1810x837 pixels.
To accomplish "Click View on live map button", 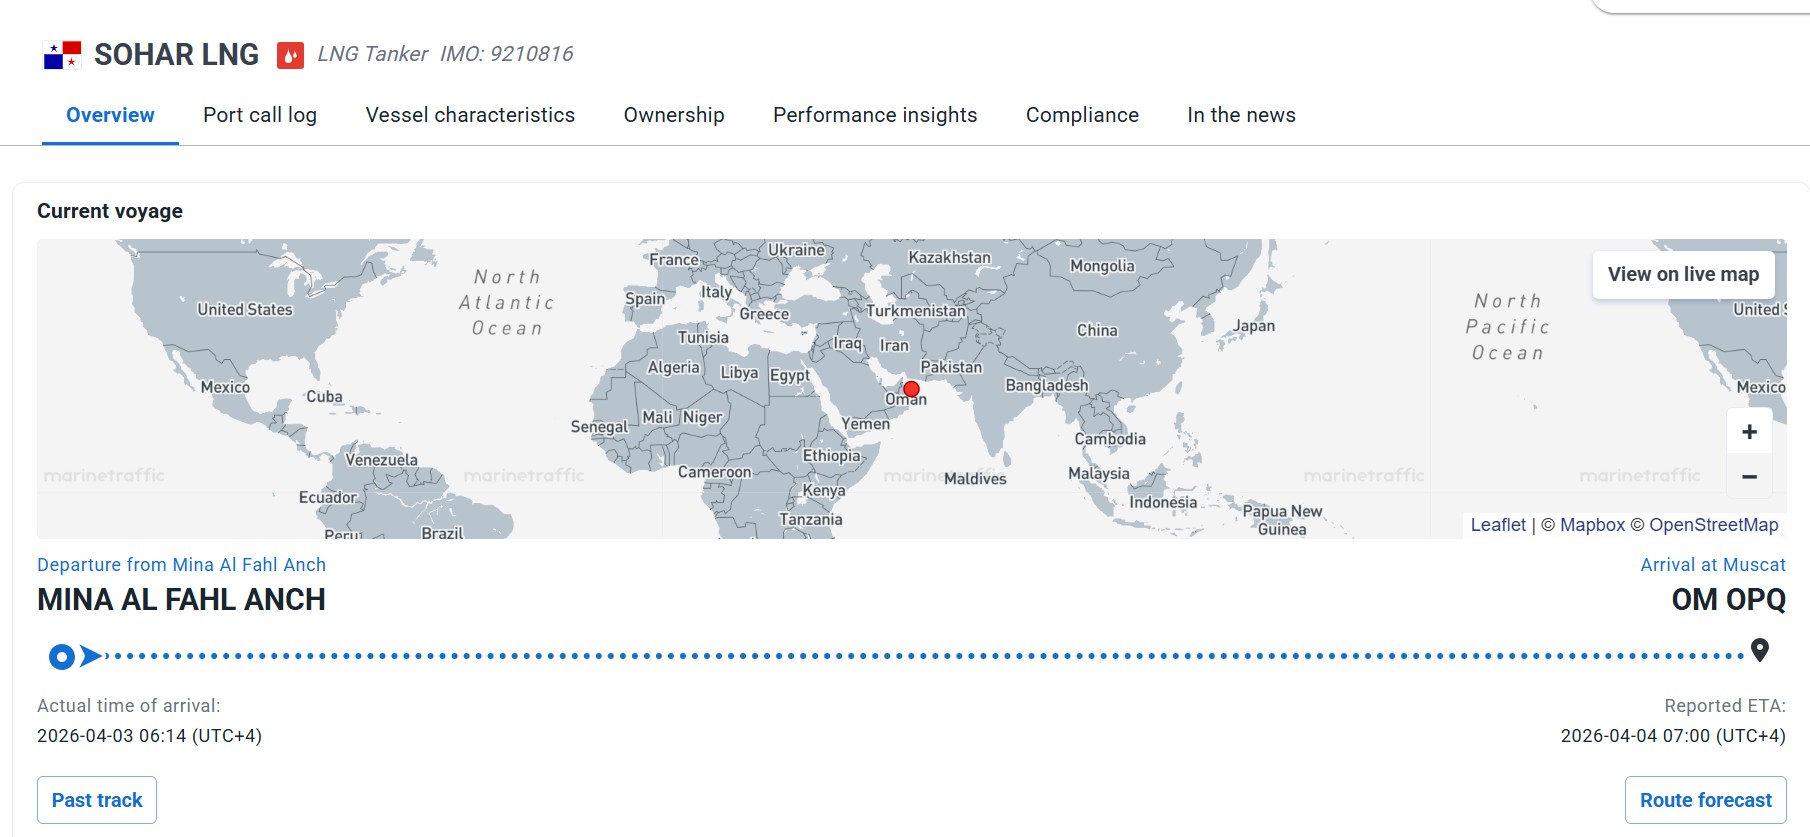I will click(x=1683, y=274).
